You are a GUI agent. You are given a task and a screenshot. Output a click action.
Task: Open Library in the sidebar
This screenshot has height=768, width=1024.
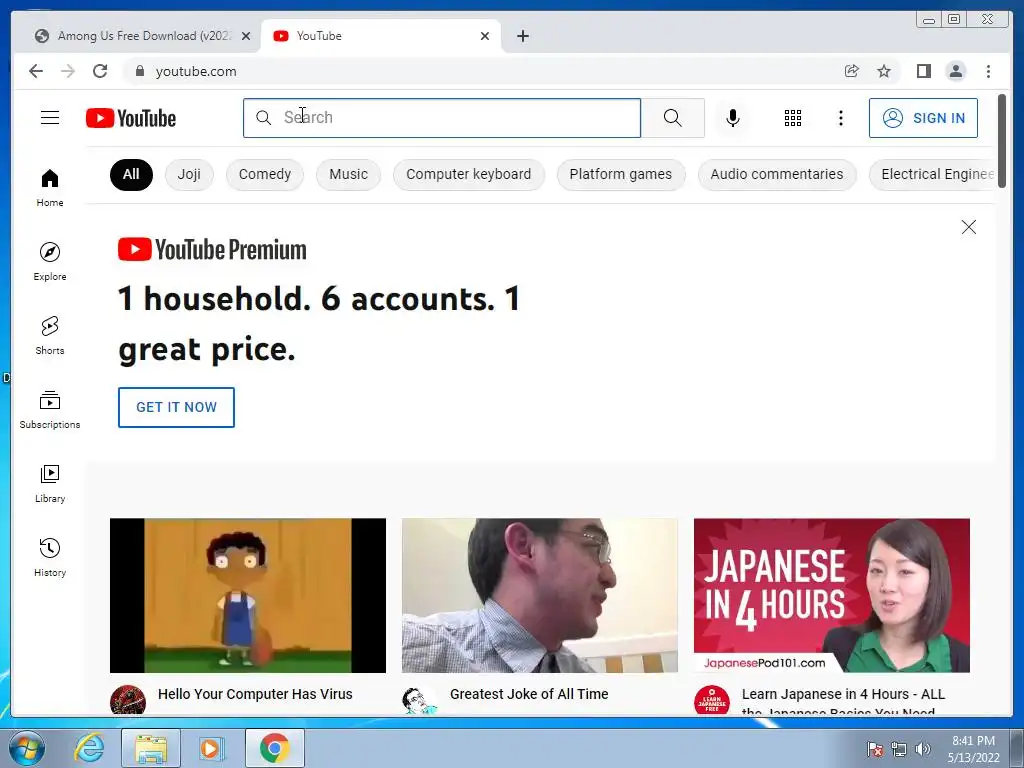[x=50, y=483]
